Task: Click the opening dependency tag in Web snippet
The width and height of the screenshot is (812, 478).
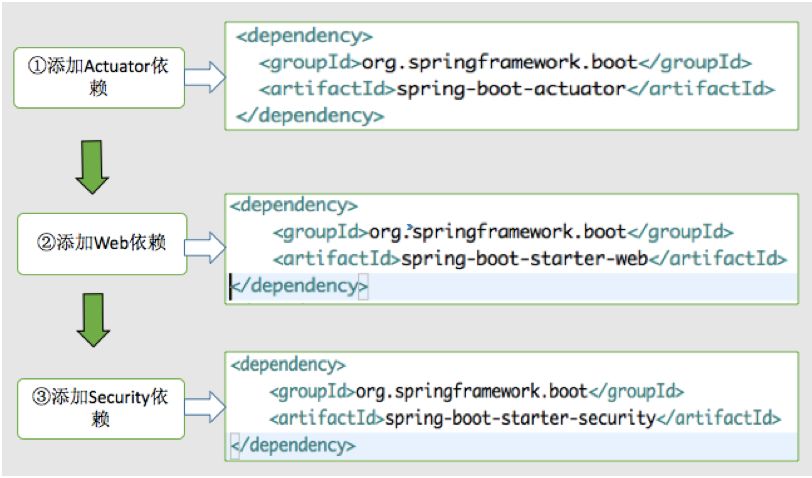Action: click(294, 205)
